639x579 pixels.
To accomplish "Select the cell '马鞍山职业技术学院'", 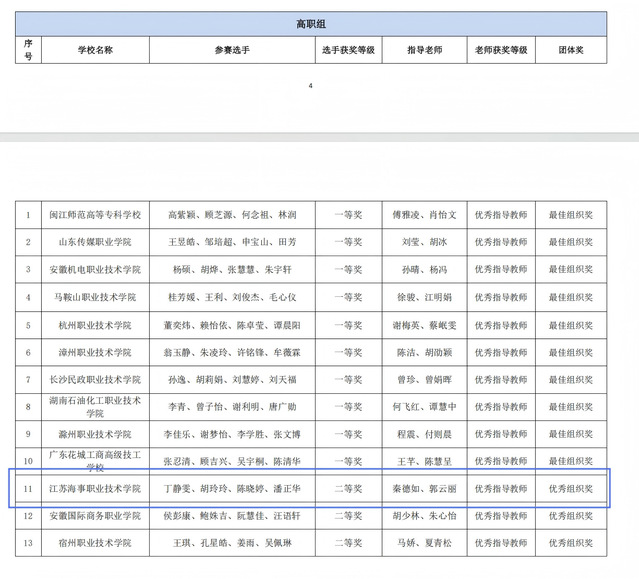I will [x=95, y=297].
